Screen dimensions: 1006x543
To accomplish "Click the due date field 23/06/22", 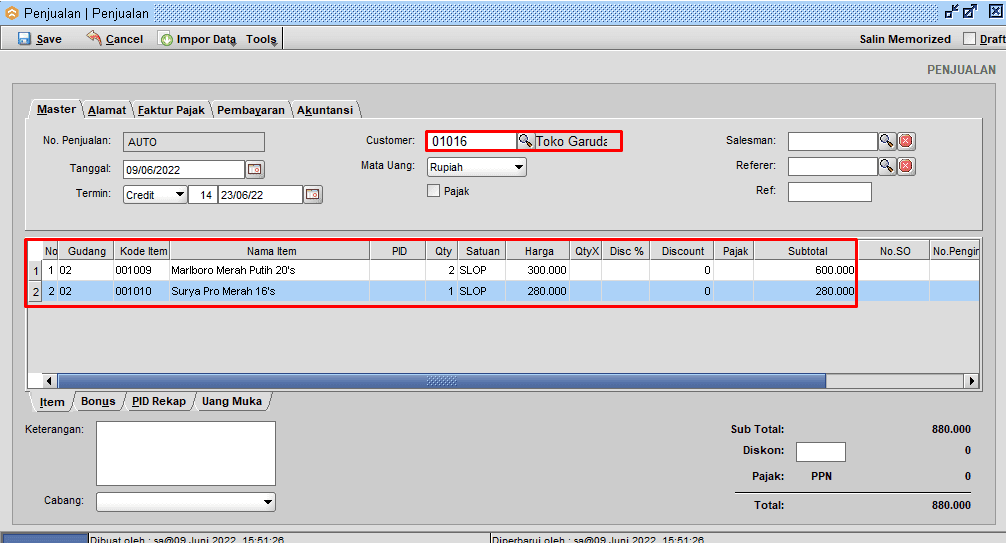I will tap(260, 194).
